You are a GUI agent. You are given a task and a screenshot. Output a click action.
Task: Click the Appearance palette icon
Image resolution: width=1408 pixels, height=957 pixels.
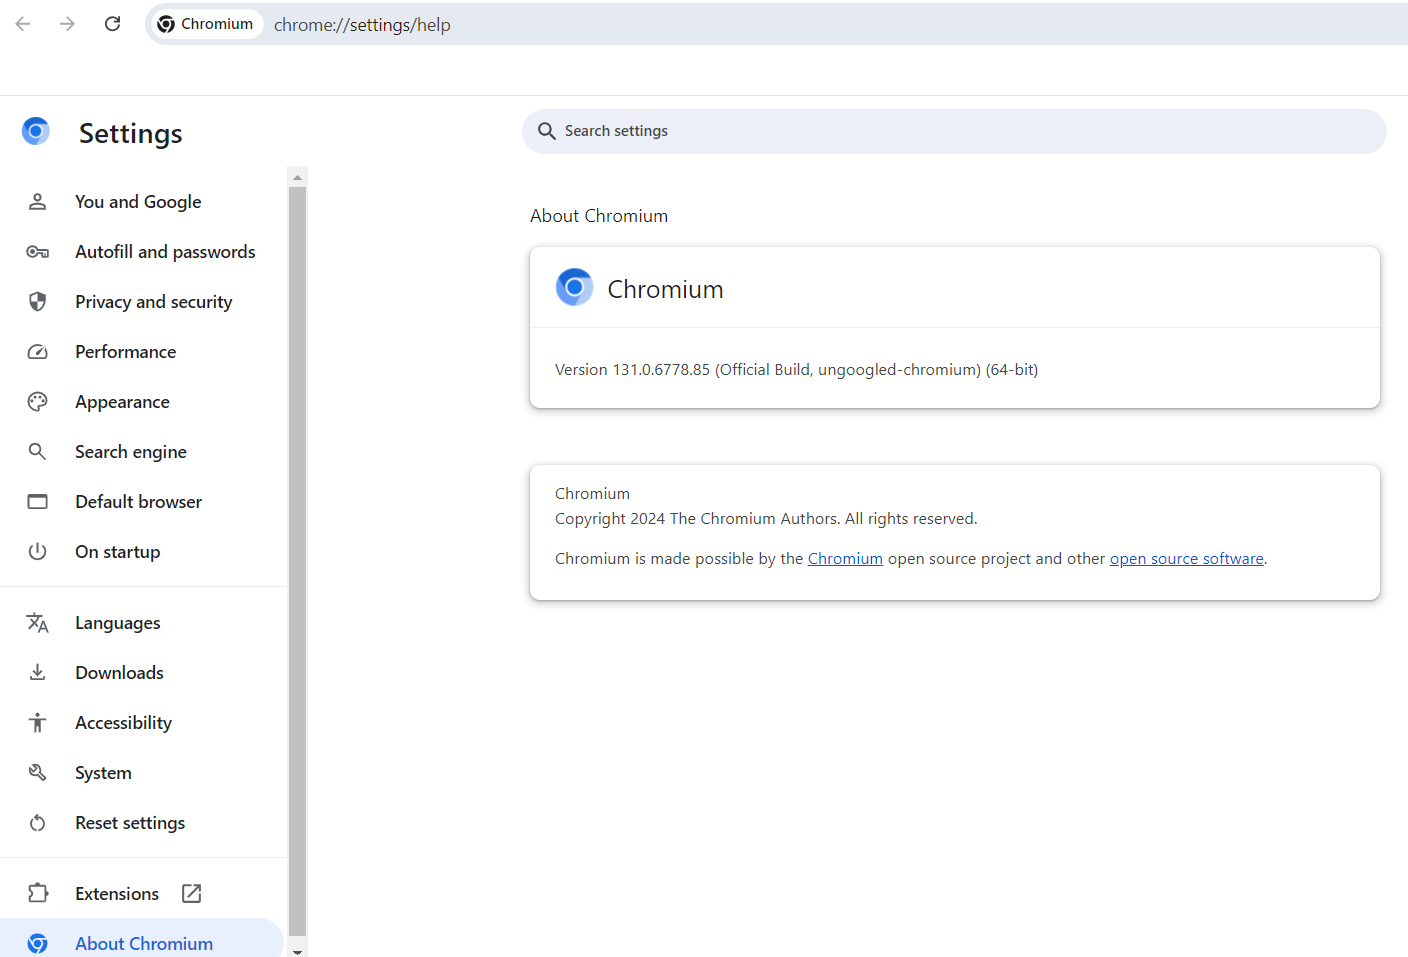[x=37, y=402]
